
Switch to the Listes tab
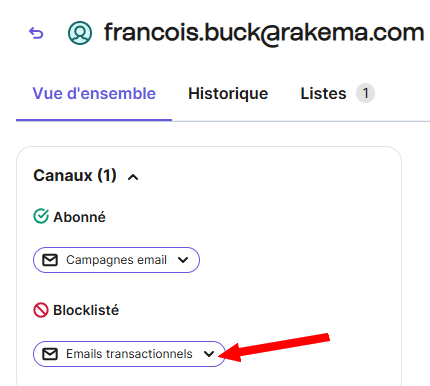(x=323, y=93)
